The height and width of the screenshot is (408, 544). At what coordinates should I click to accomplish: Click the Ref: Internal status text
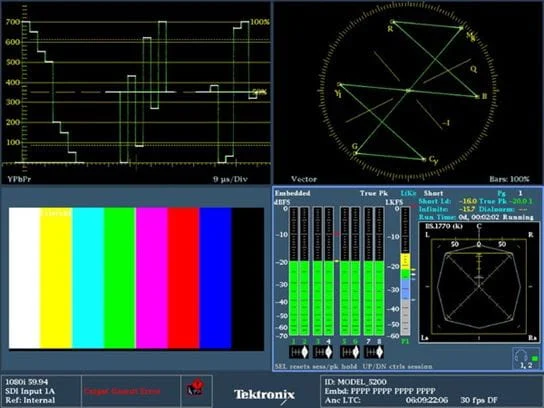tap(30, 400)
